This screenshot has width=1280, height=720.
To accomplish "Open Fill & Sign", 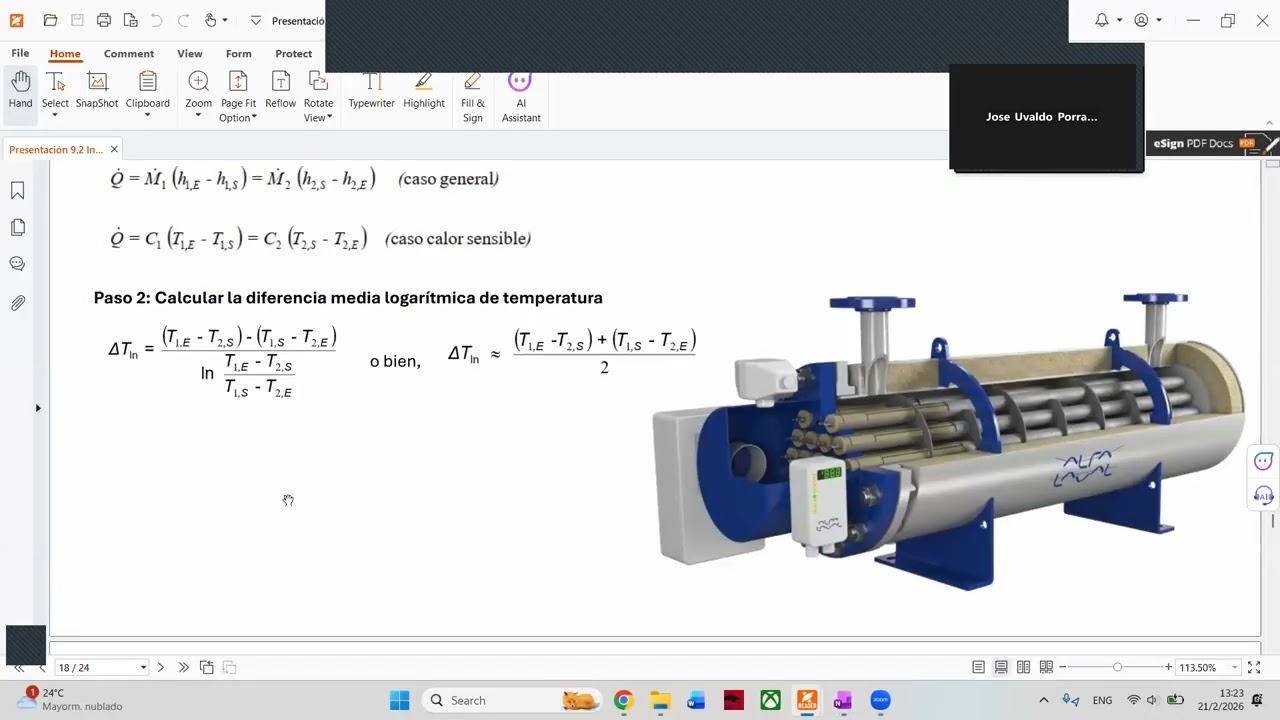I will (x=473, y=95).
